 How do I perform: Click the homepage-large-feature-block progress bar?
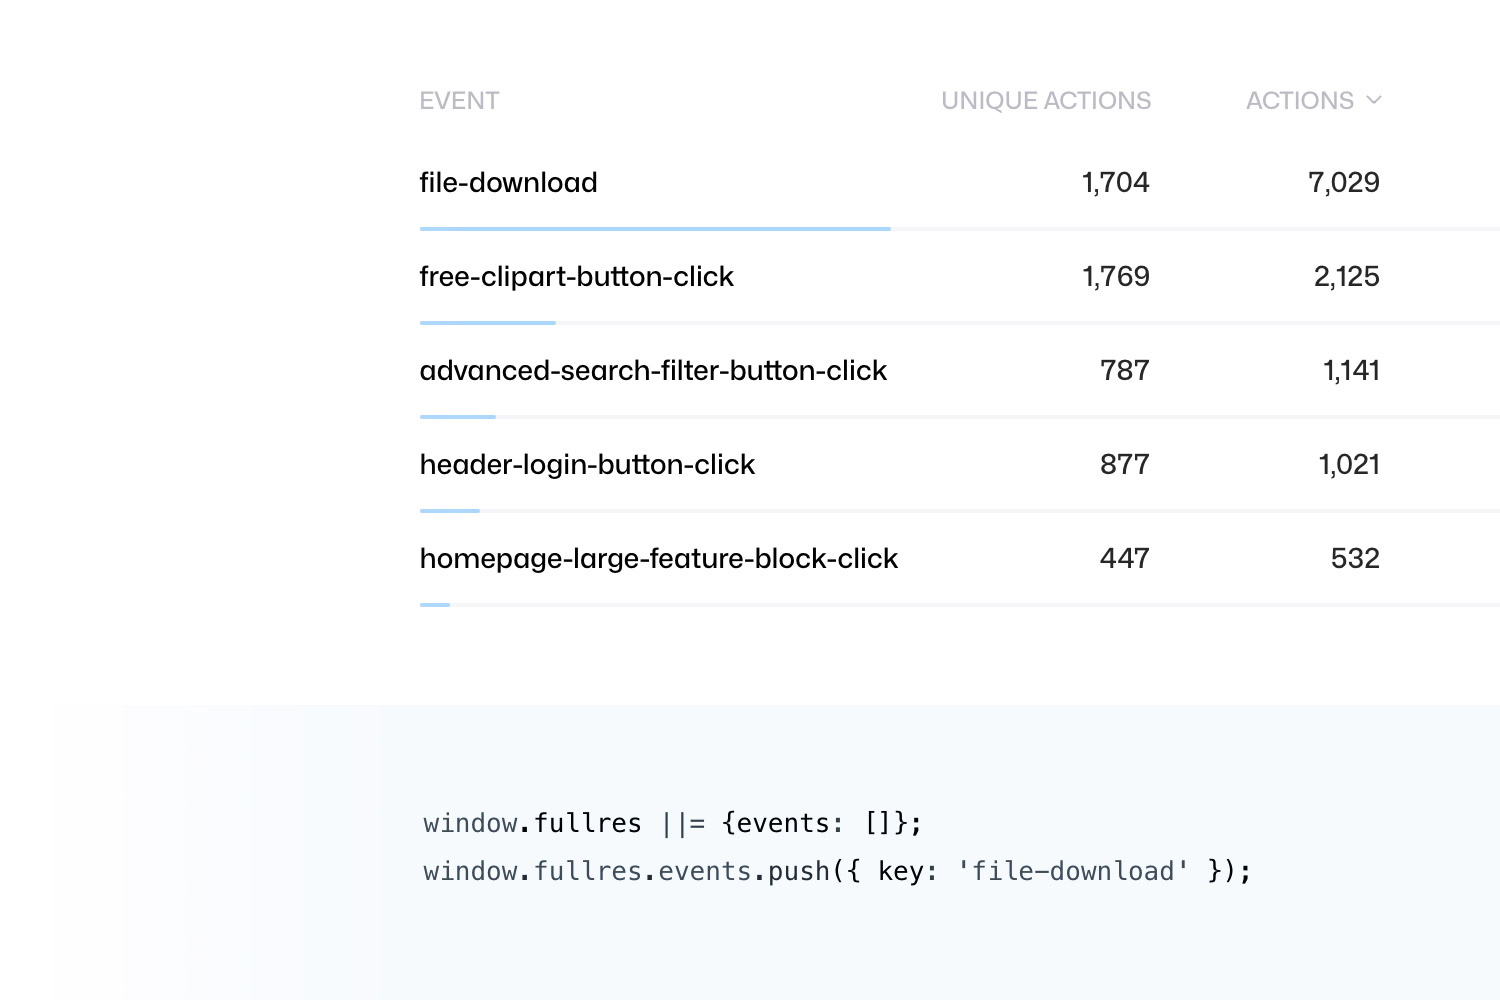pyautogui.click(x=435, y=605)
